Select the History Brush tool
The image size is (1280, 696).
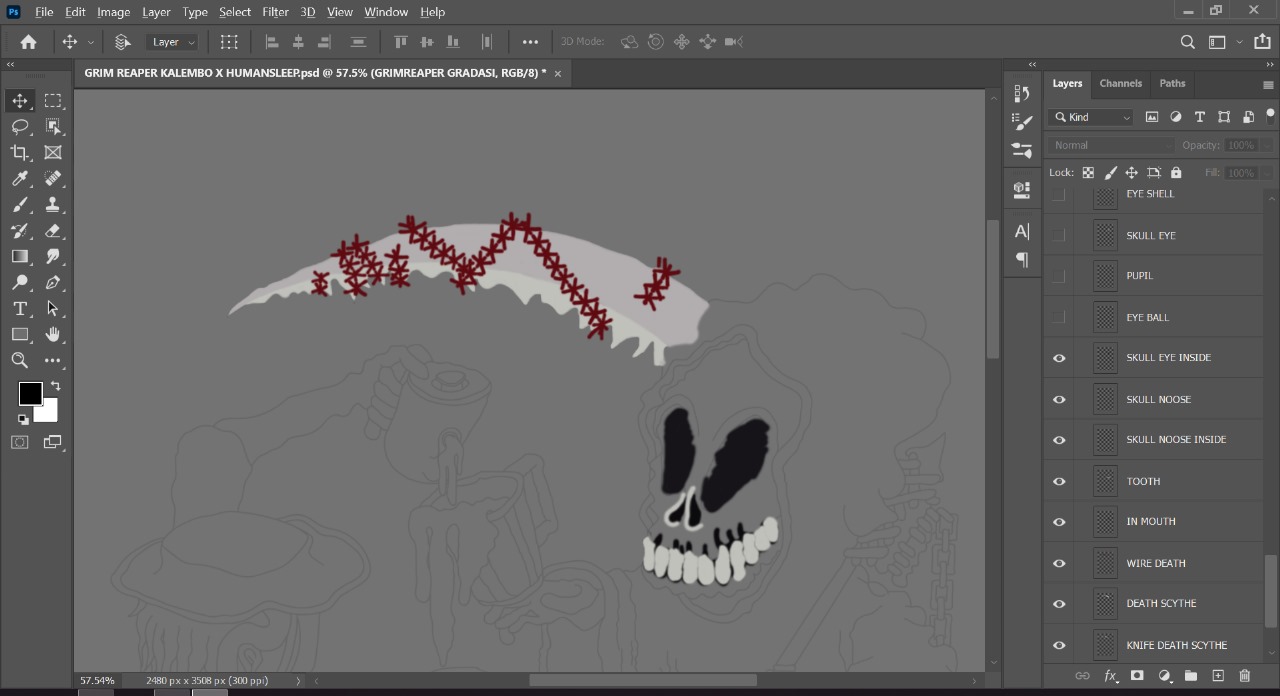point(20,230)
